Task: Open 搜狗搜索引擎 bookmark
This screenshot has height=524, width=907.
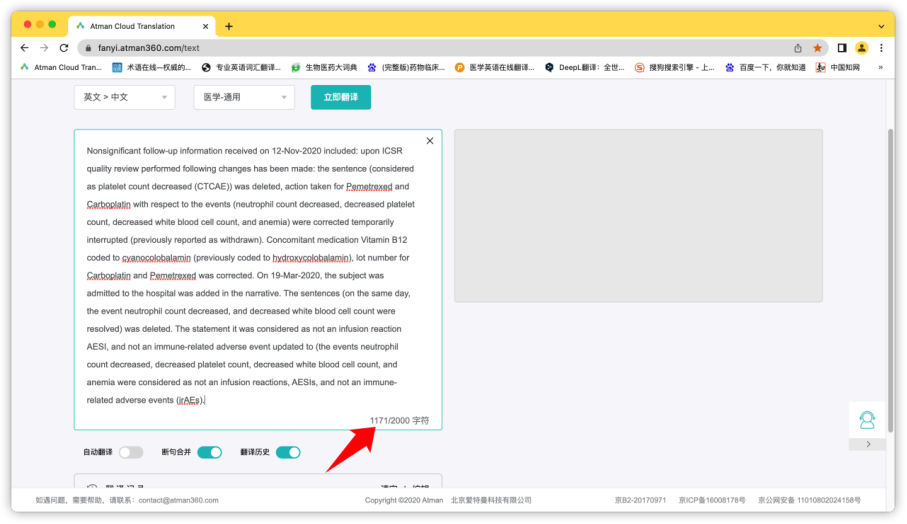Action: [674, 68]
